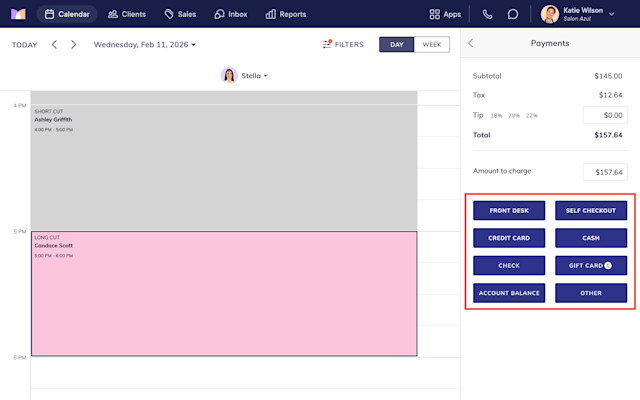Switch to WEEK view
The image size is (640, 400).
click(x=432, y=44)
